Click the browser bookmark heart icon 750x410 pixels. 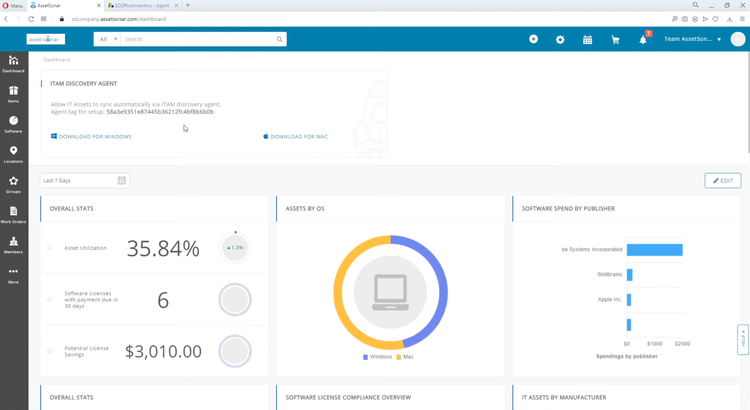click(x=715, y=19)
